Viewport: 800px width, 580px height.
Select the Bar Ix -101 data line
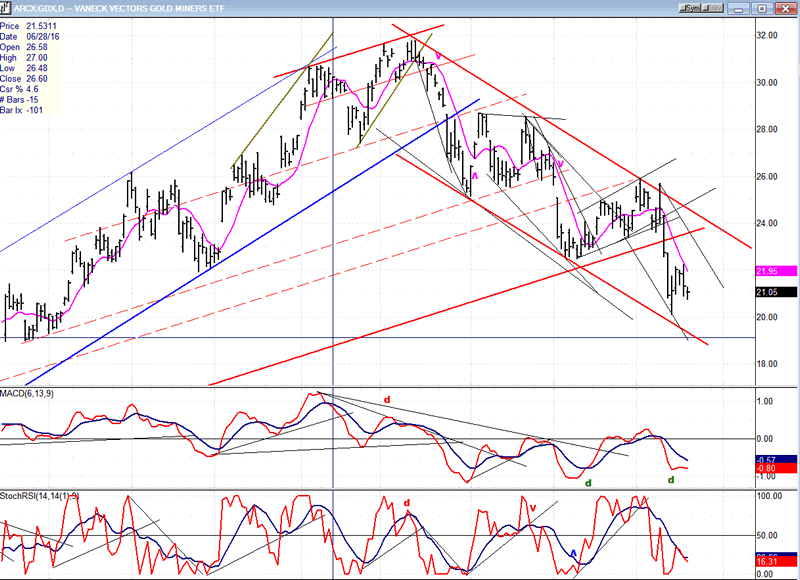coord(21,110)
